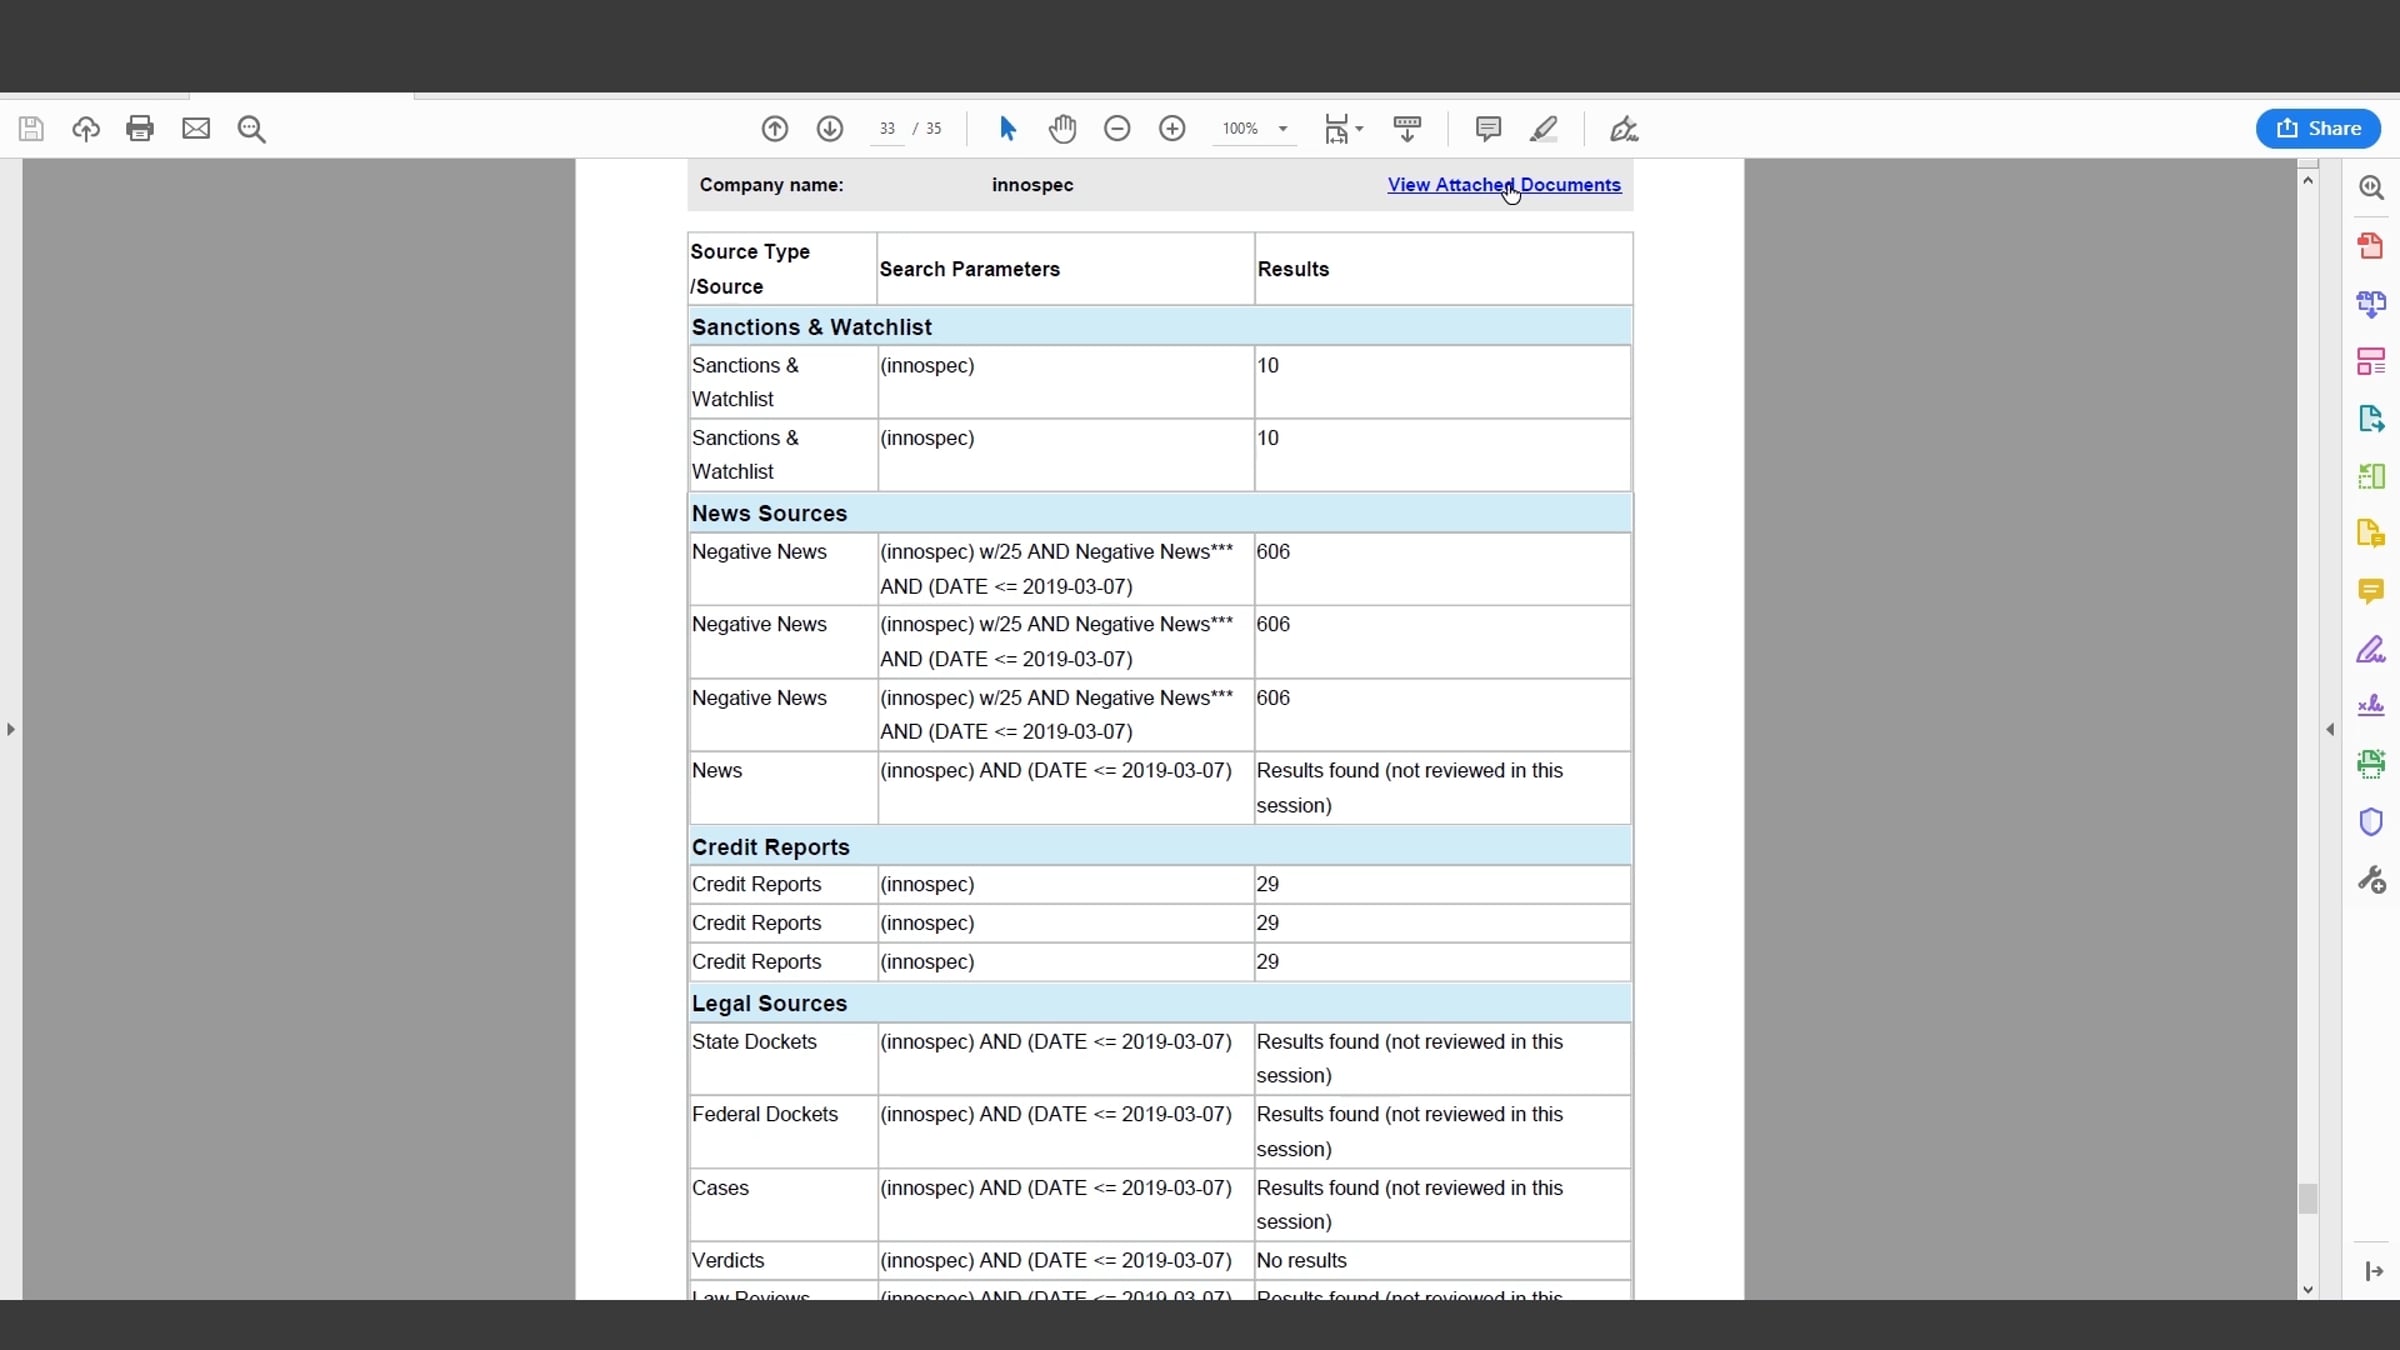This screenshot has width=2400, height=1350.
Task: Collapse the right tools pane arrow
Action: 2330,729
